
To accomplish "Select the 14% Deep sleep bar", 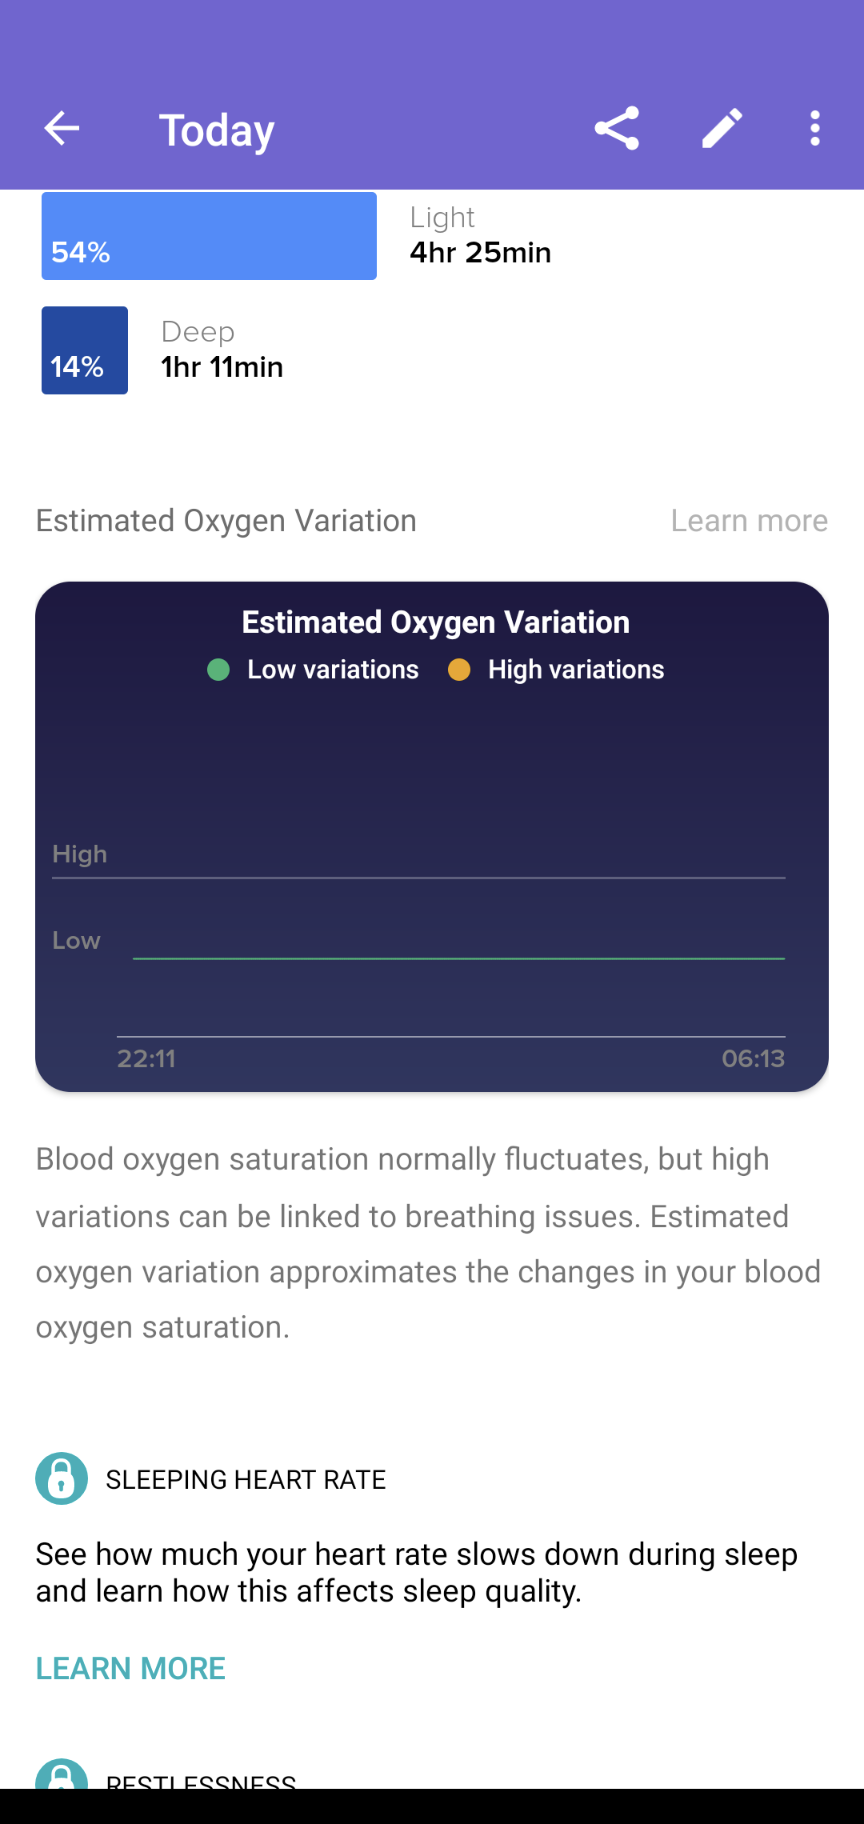I will tap(85, 350).
